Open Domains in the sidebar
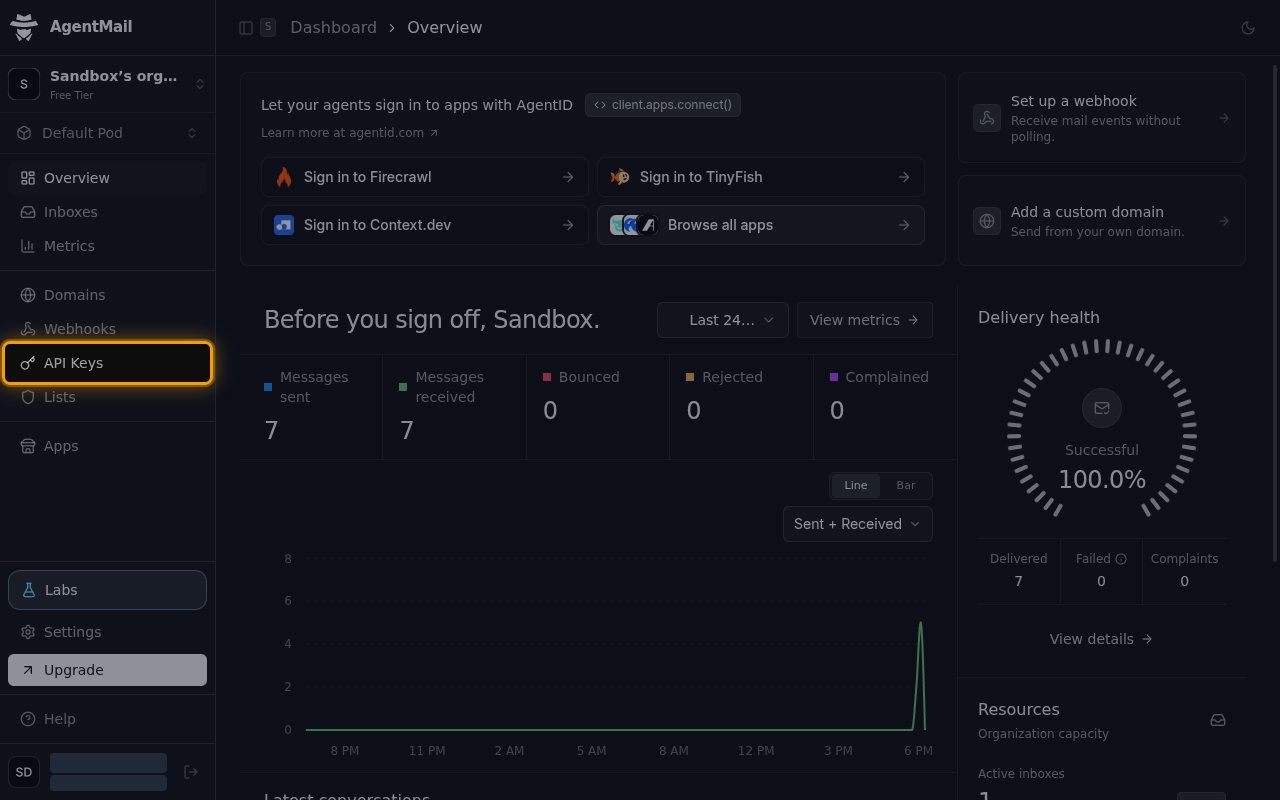The image size is (1280, 800). click(108, 295)
